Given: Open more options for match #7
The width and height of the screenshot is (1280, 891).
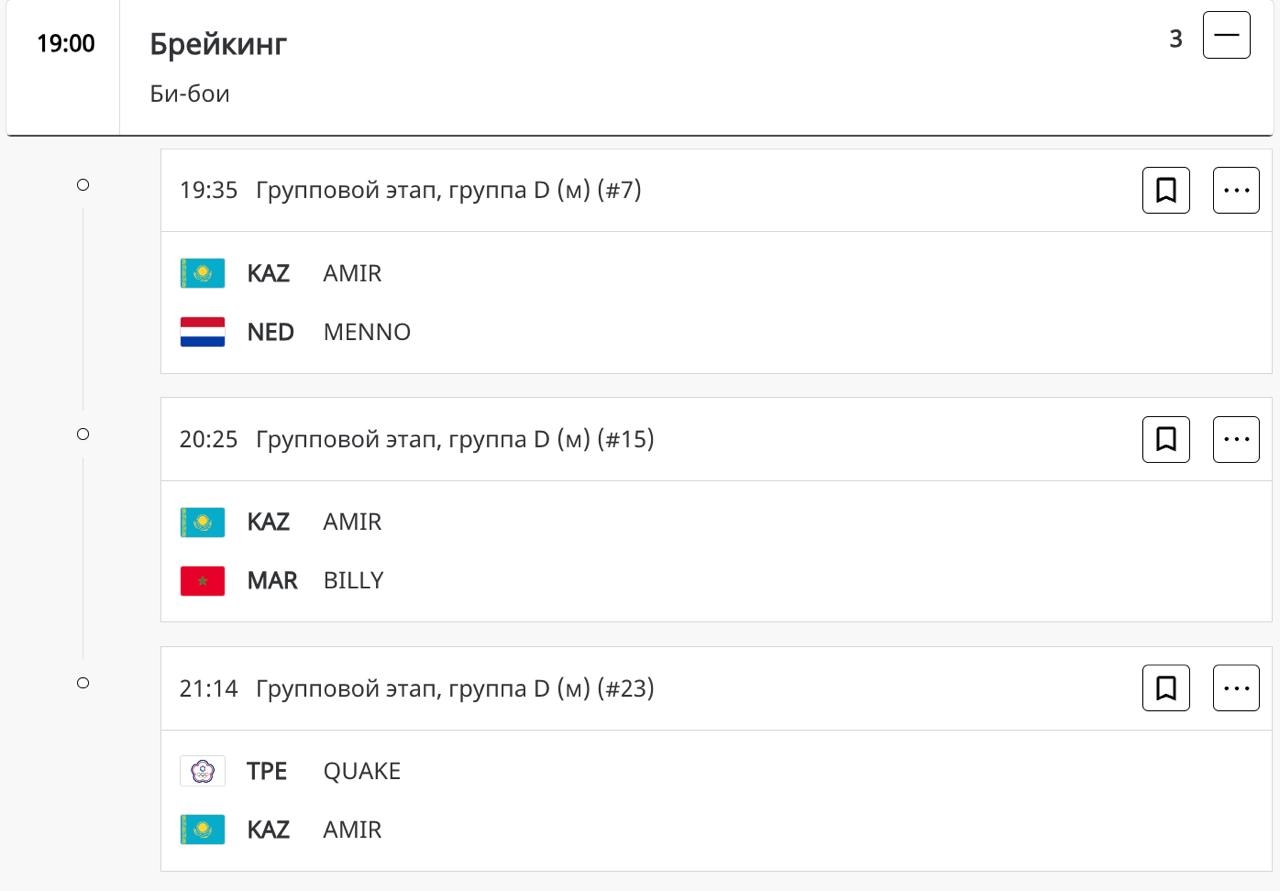Looking at the screenshot, I should 1236,190.
